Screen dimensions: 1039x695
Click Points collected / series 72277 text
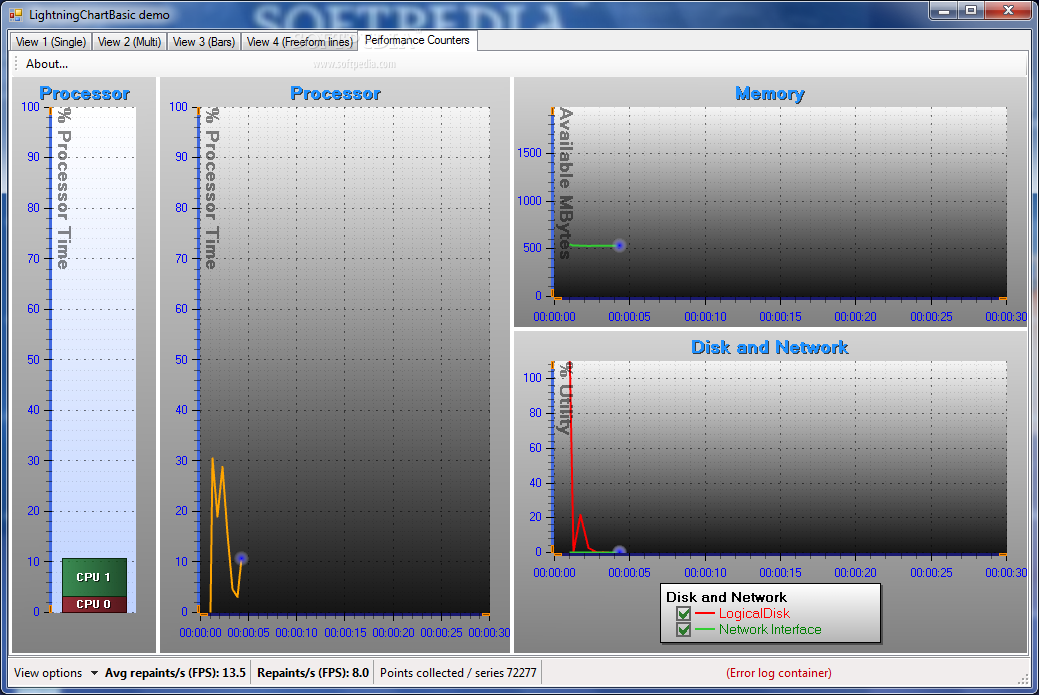click(x=458, y=672)
